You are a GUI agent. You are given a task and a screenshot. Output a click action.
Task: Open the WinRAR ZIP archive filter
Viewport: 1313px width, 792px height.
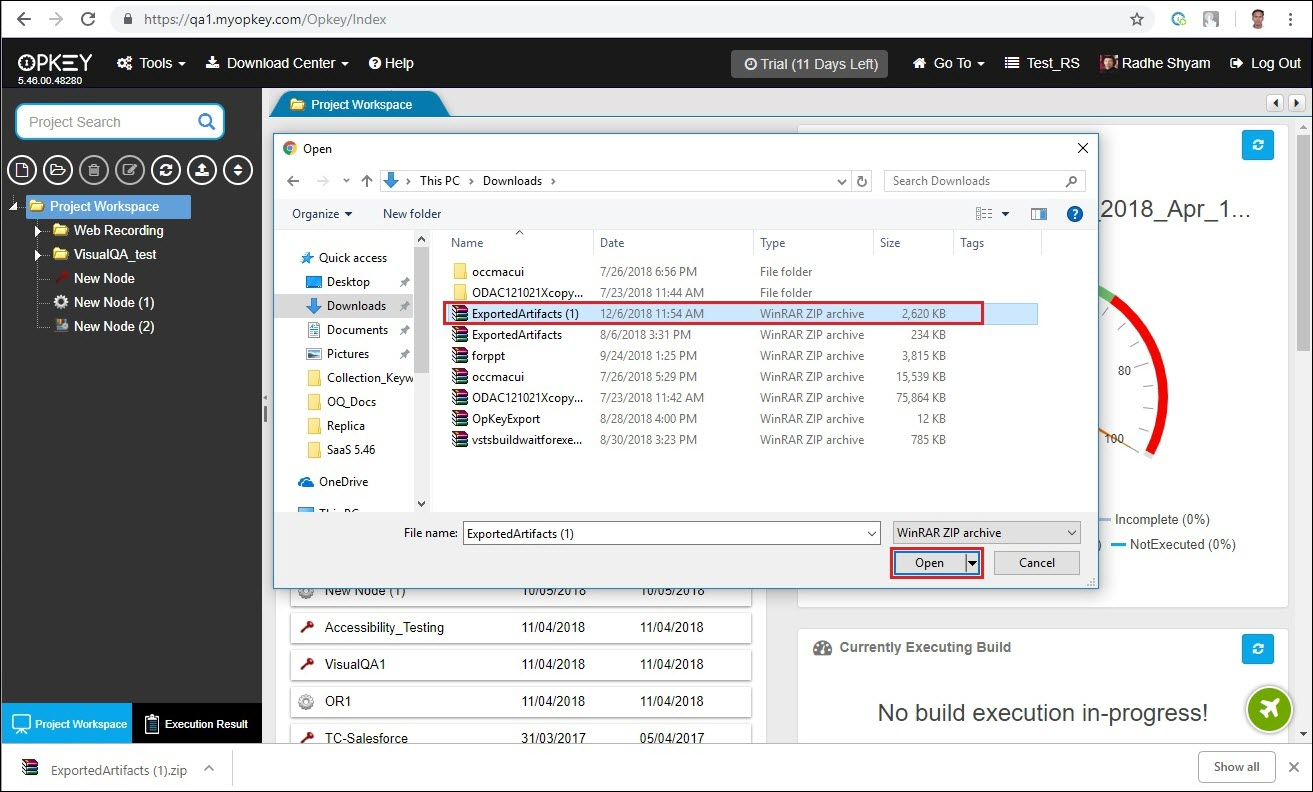click(986, 533)
